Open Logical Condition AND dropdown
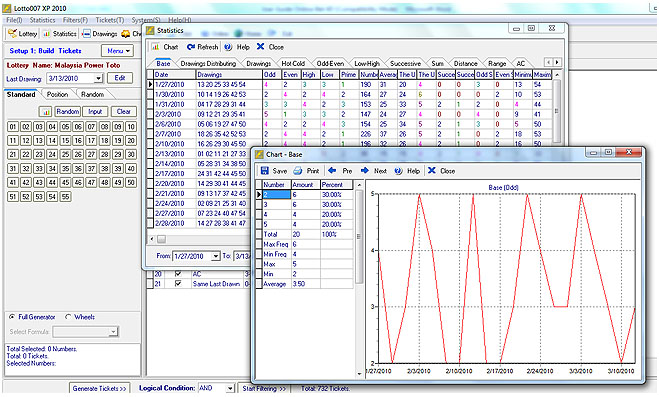This screenshot has height=397, width=659. [230, 389]
